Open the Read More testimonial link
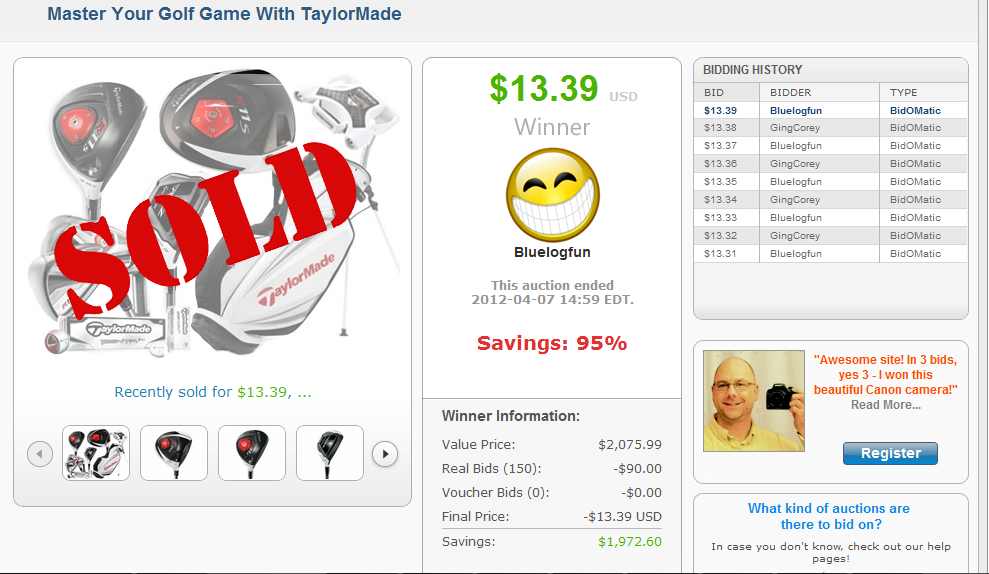Screen dimensions: 989x574 point(885,405)
